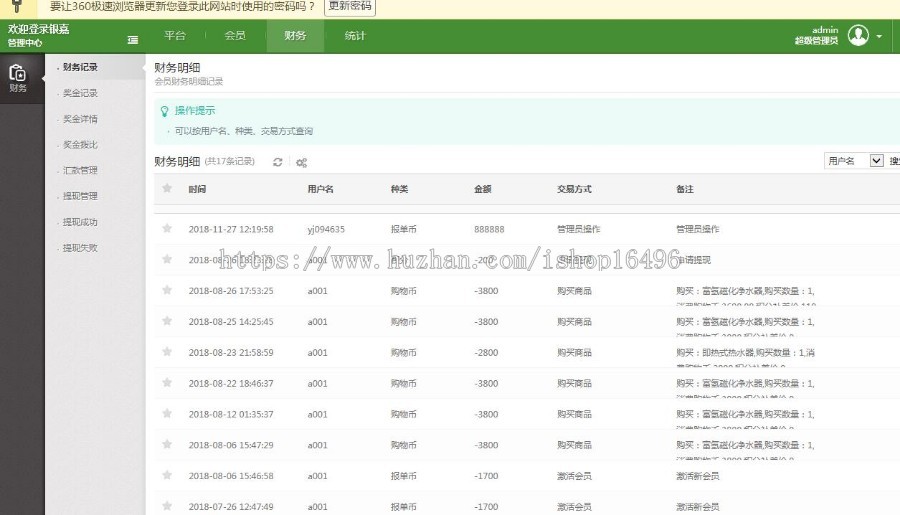Expand the admin account dropdown arrow

click(879, 36)
